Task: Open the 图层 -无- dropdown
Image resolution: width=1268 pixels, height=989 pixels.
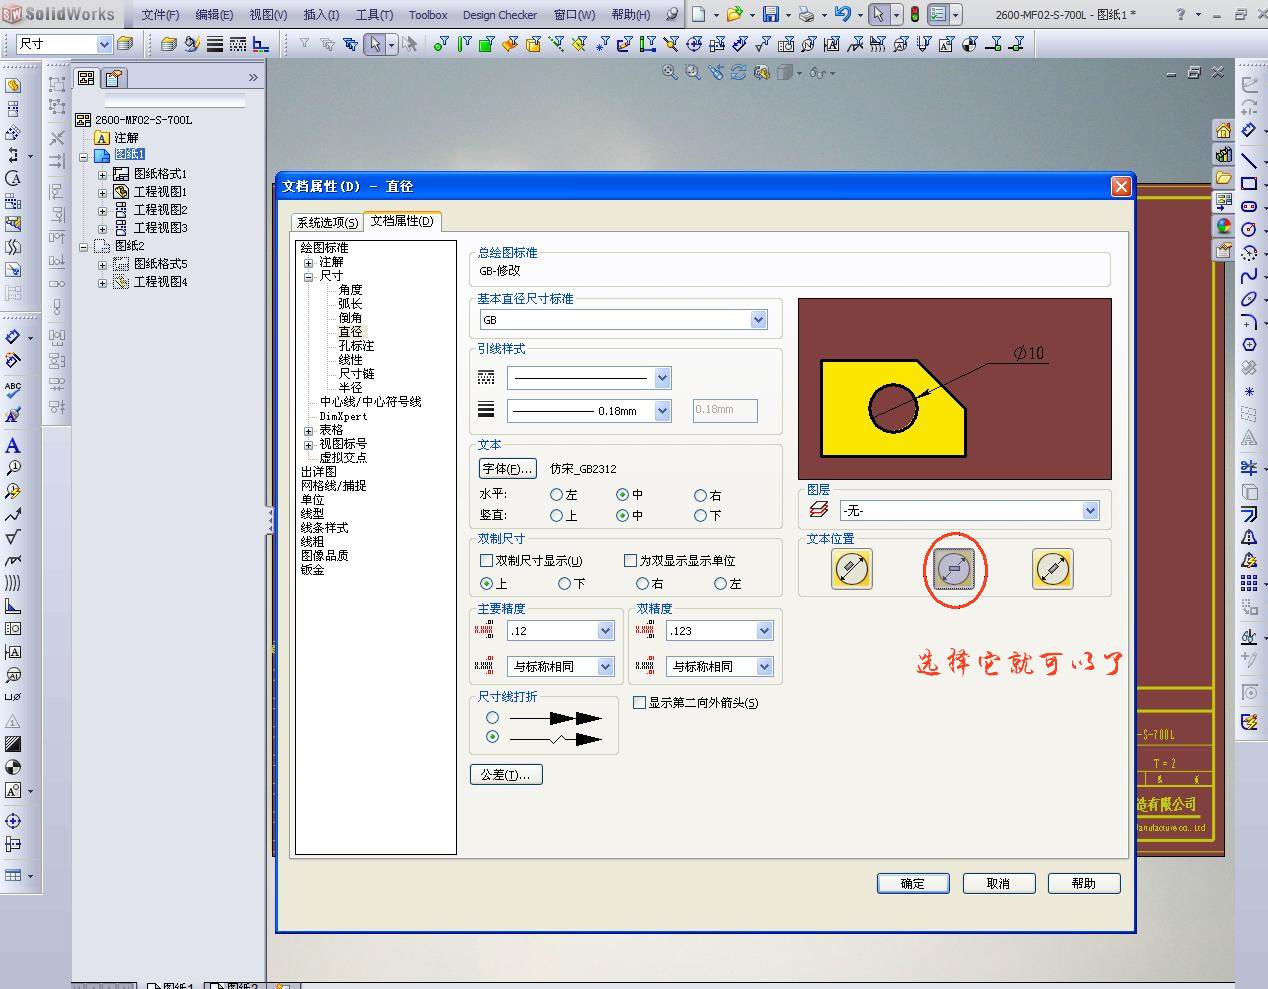Action: point(1090,511)
